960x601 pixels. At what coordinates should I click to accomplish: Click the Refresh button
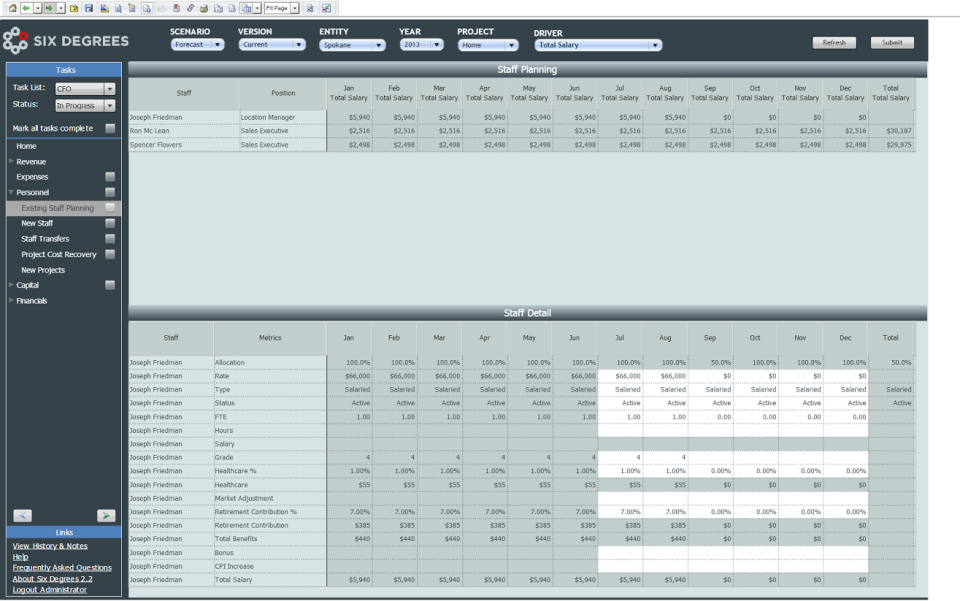pos(834,43)
